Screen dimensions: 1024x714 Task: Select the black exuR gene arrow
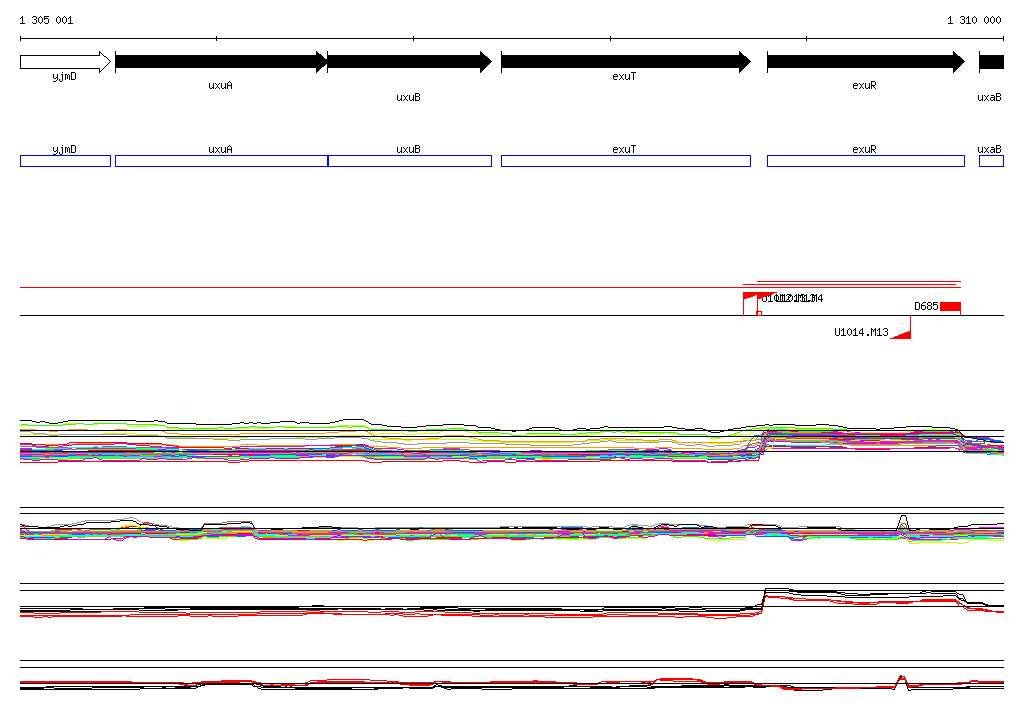[865, 62]
